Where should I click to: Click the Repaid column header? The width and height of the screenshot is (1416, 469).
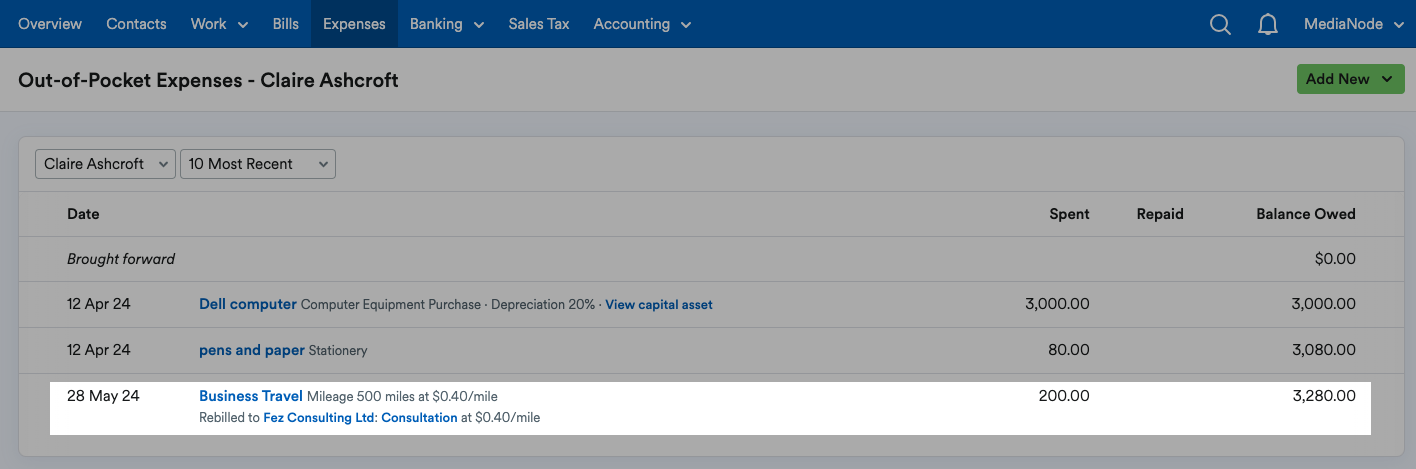click(1160, 214)
